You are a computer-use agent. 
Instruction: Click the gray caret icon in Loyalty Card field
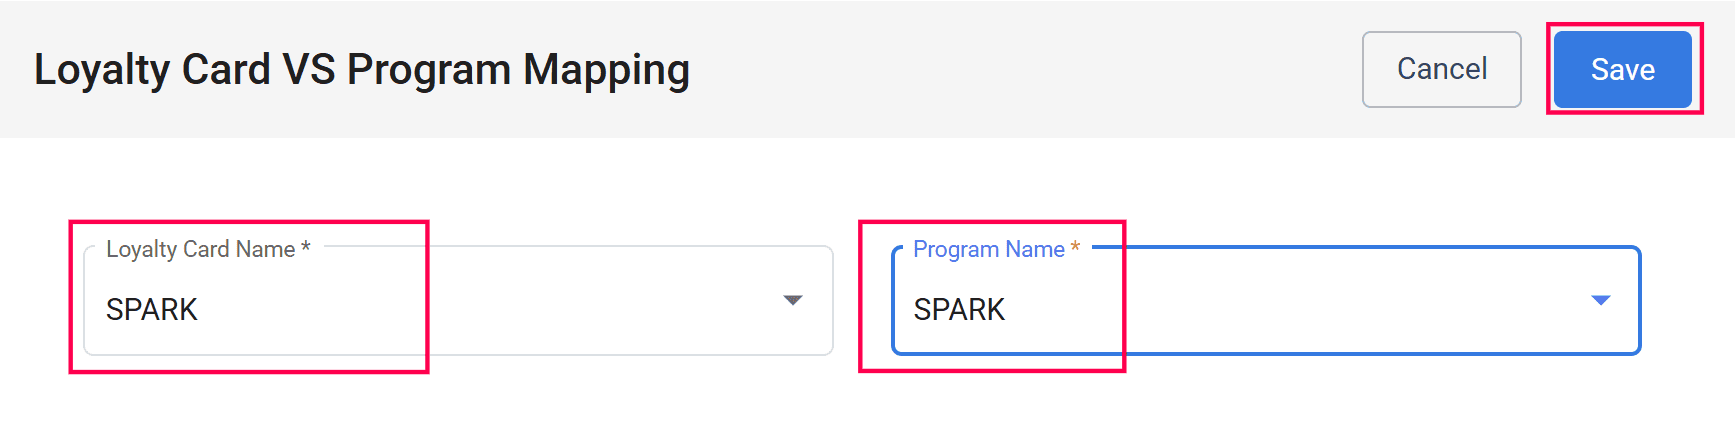(793, 300)
